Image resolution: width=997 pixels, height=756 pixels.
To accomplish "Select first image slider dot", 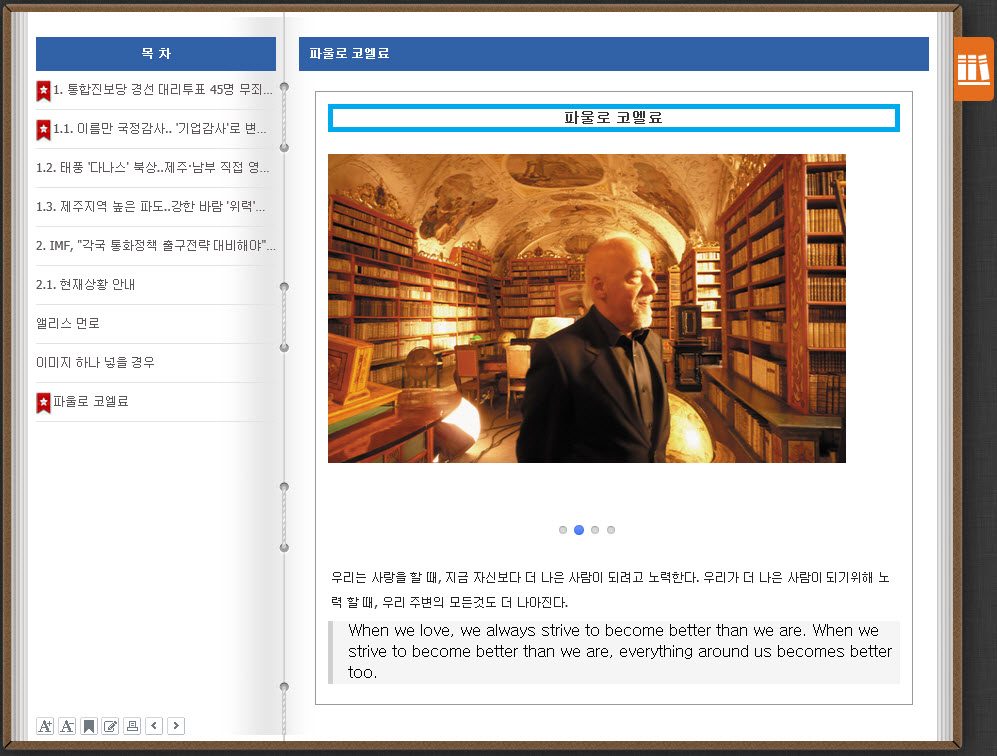I will coord(563,530).
